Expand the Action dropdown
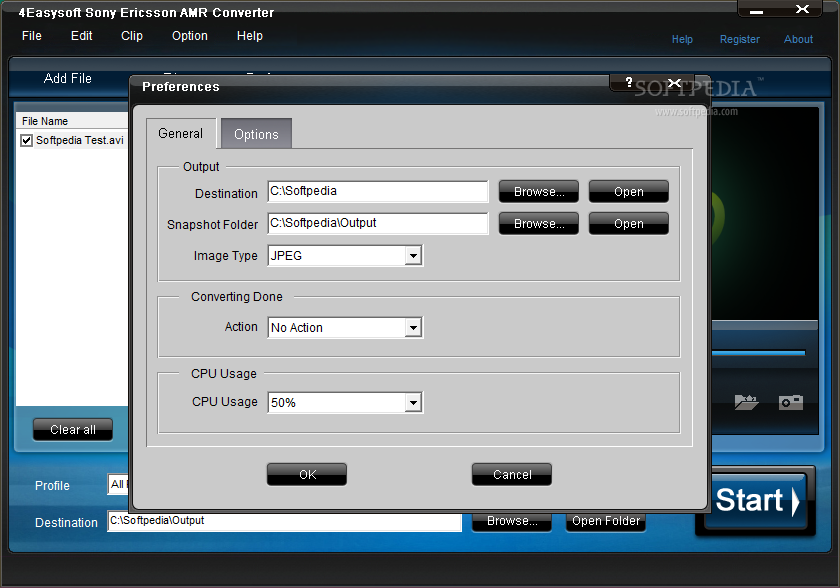The image size is (840, 588). click(x=413, y=328)
